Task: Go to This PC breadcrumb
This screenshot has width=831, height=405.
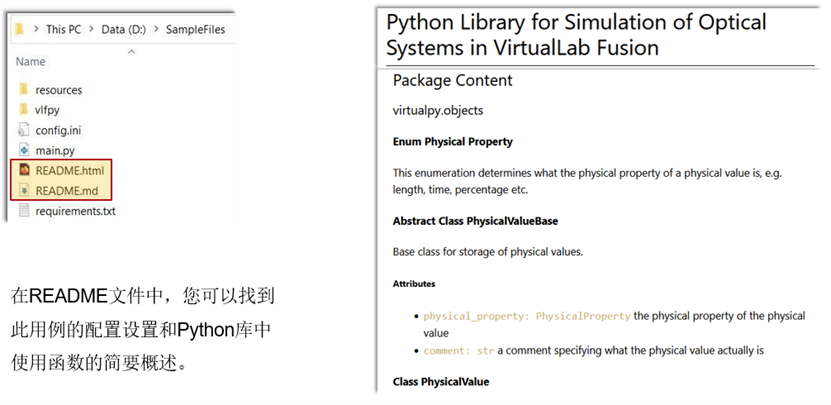Action: [64, 29]
